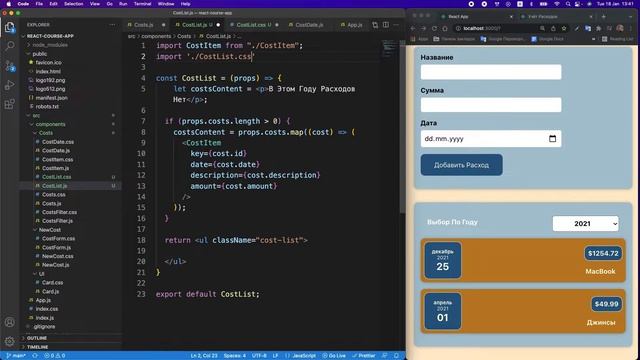
Task: Open the Search view in activity bar
Action: point(9,46)
